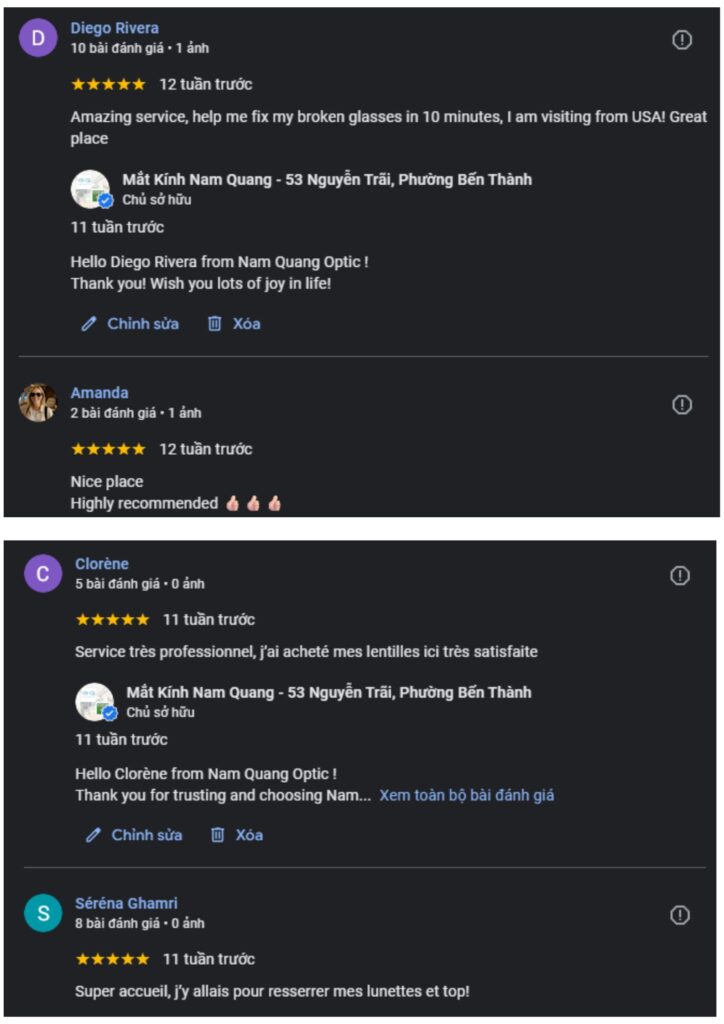This screenshot has height=1024, width=724.
Task: Open Amanda's profile name link
Action: tap(99, 393)
